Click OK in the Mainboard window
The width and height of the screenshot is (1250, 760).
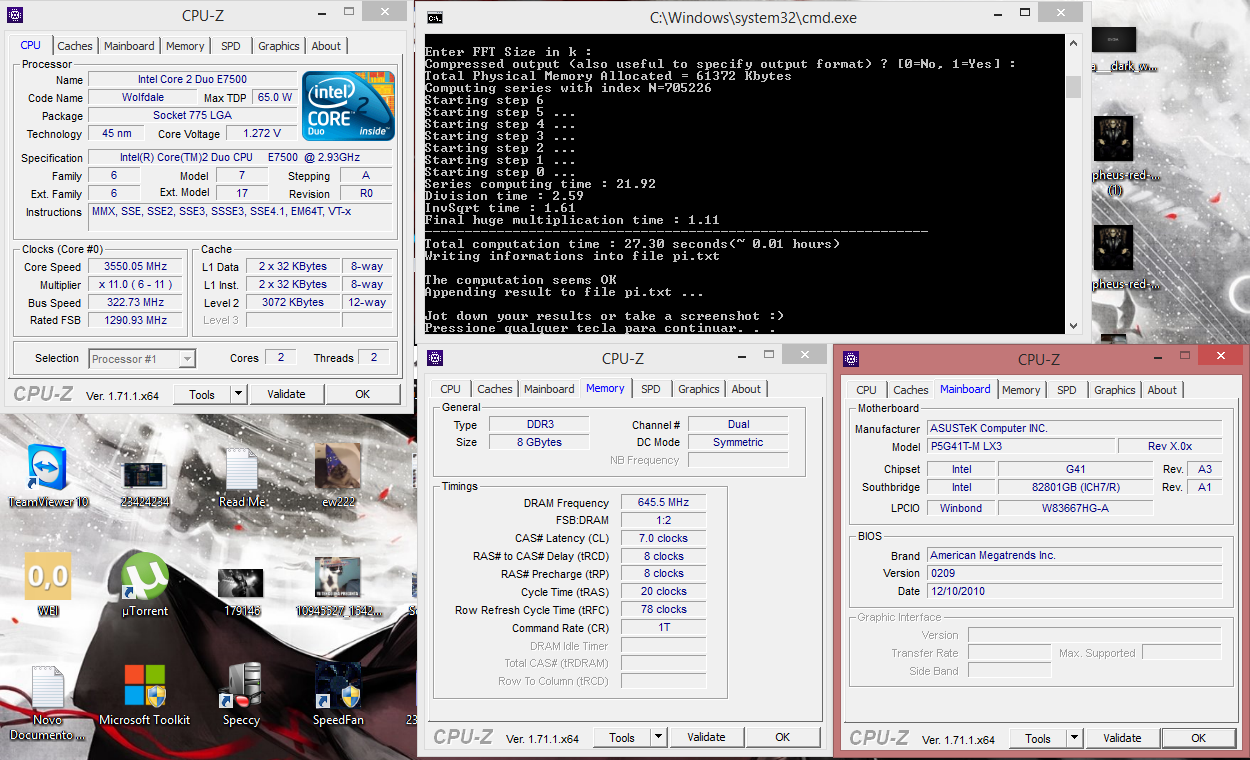click(1199, 738)
